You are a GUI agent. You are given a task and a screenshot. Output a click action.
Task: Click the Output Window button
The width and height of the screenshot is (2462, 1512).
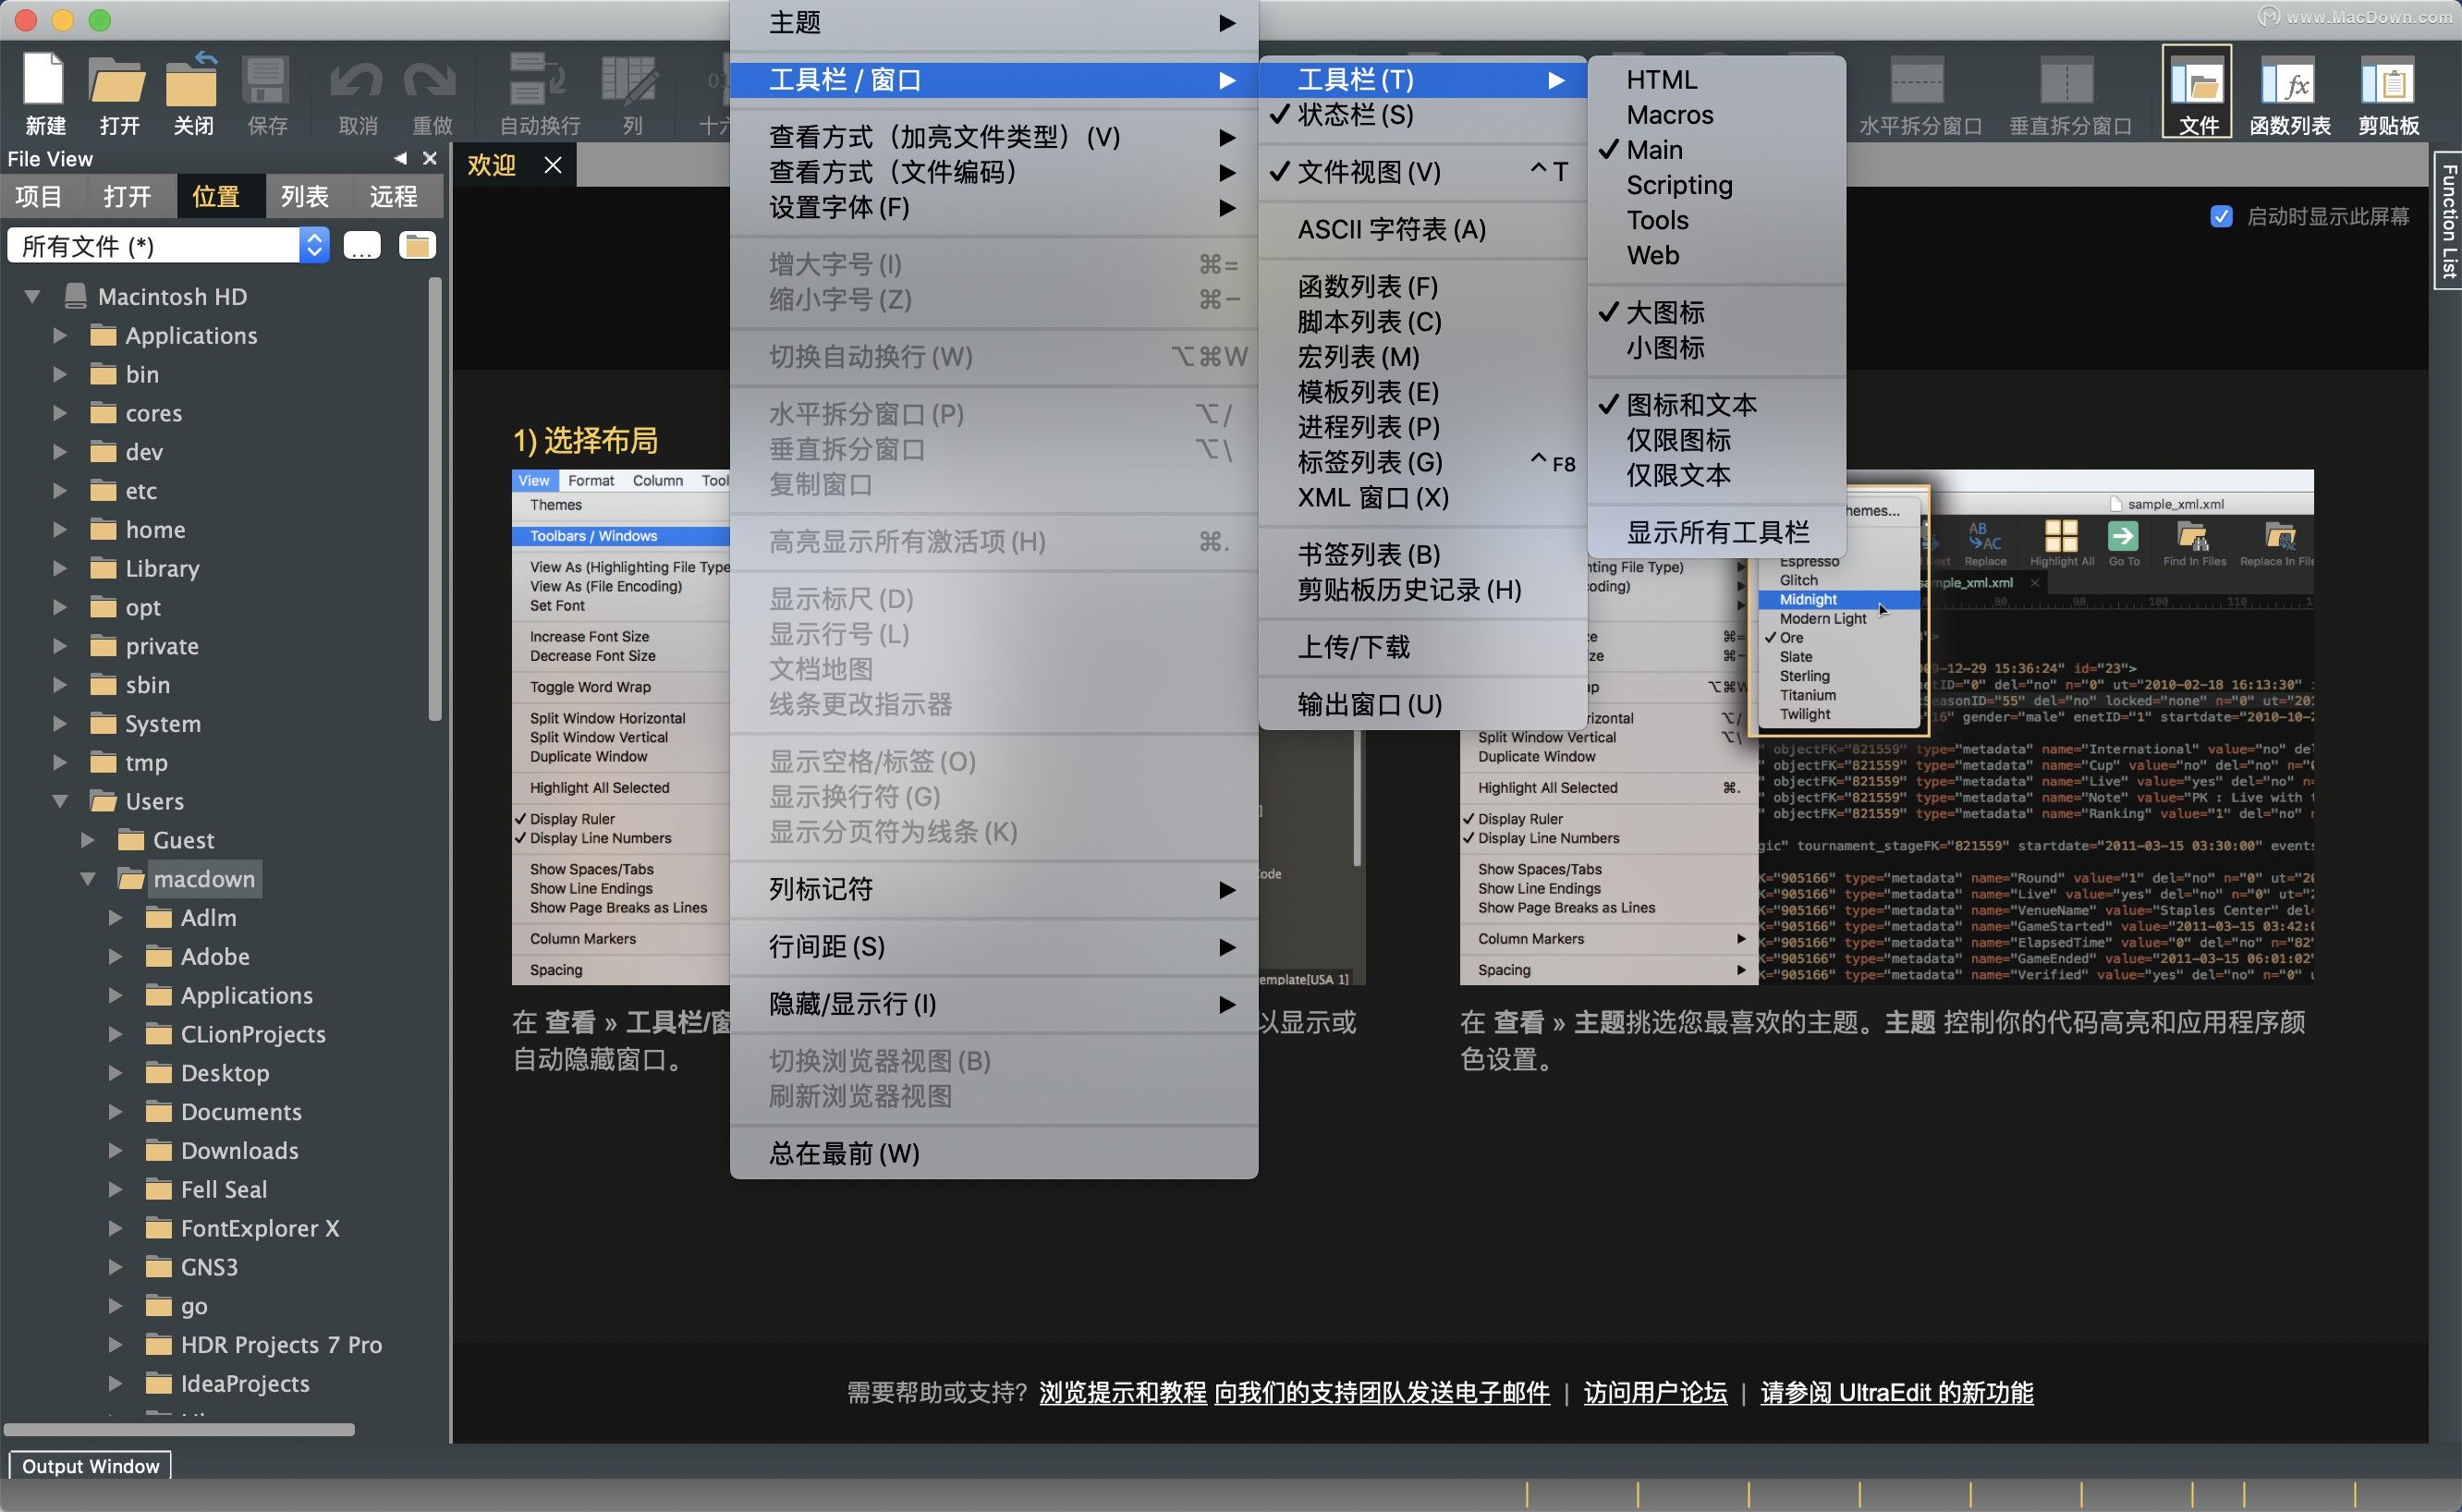[90, 1465]
